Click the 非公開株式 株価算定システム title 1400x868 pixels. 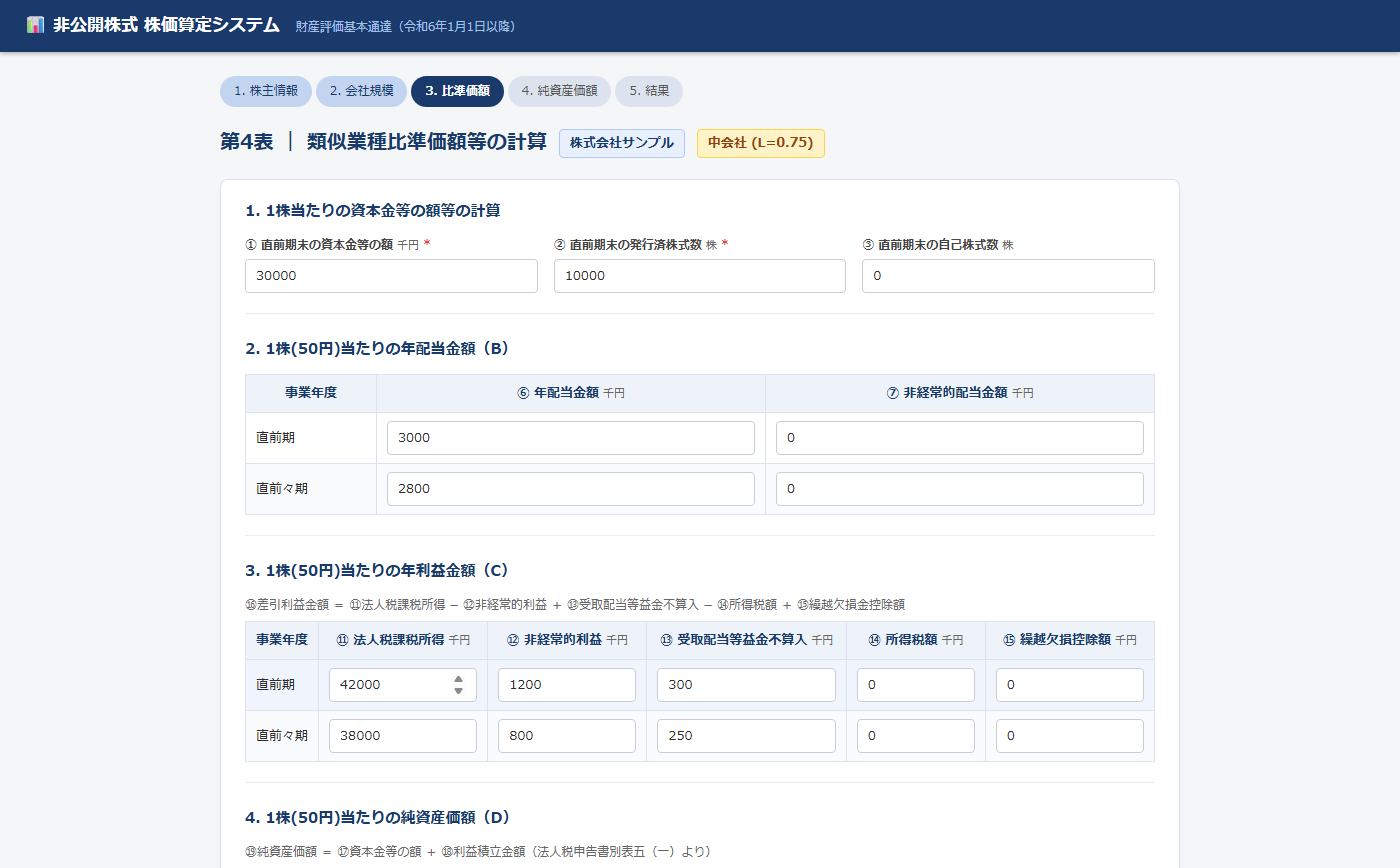pos(166,25)
